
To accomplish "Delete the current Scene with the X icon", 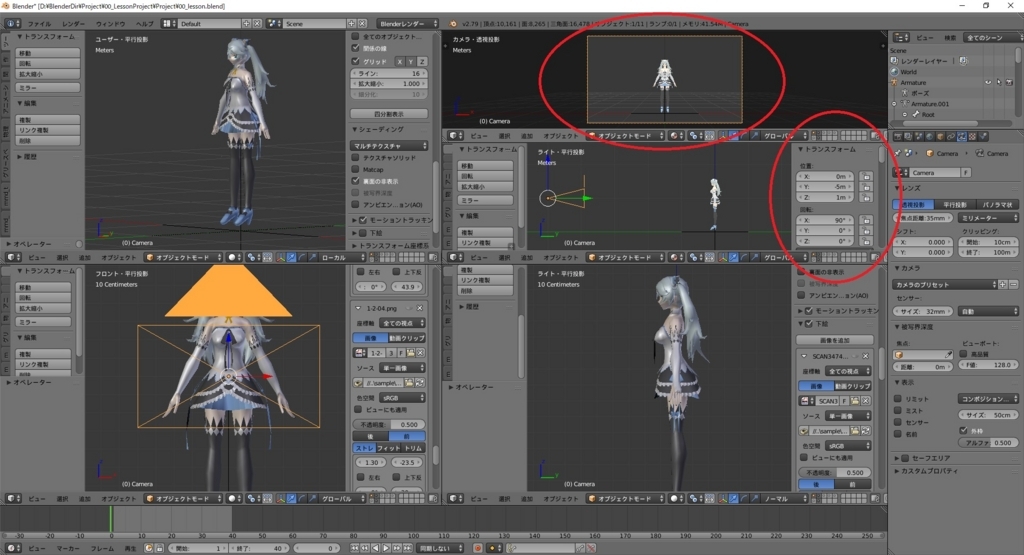I will [x=362, y=24].
